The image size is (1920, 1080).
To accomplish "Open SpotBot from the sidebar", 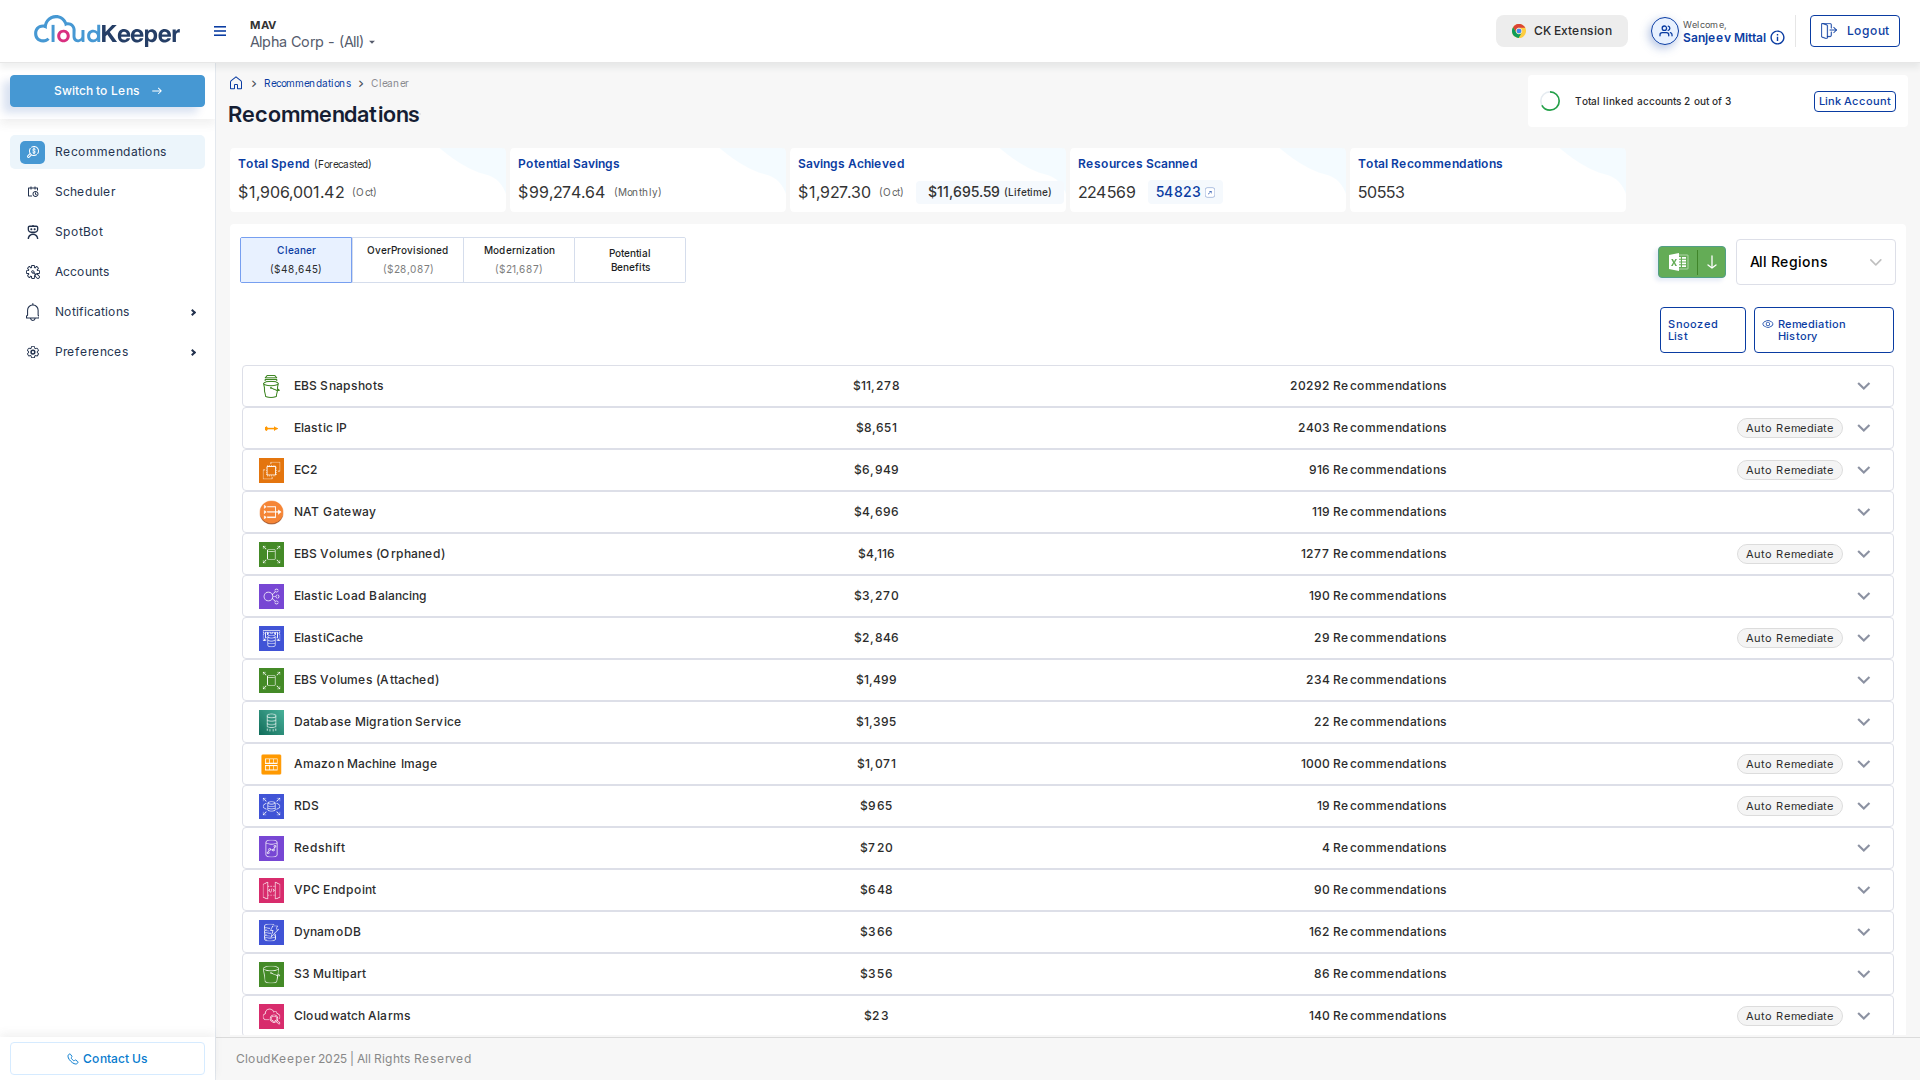I will (x=79, y=232).
